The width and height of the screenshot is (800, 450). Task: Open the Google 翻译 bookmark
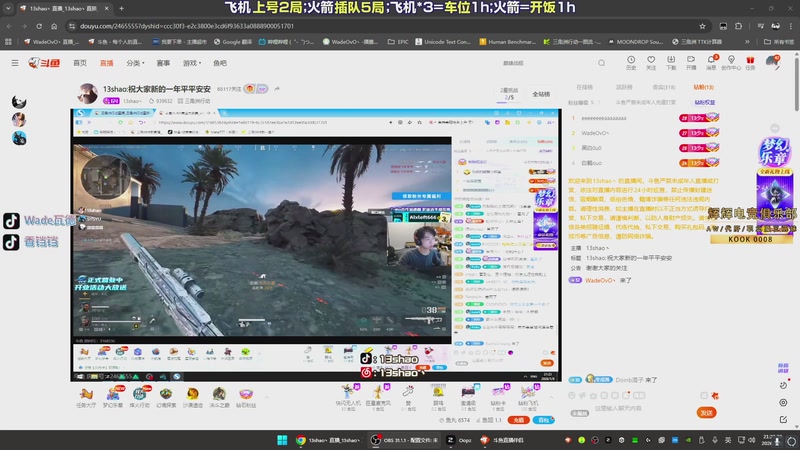click(233, 42)
